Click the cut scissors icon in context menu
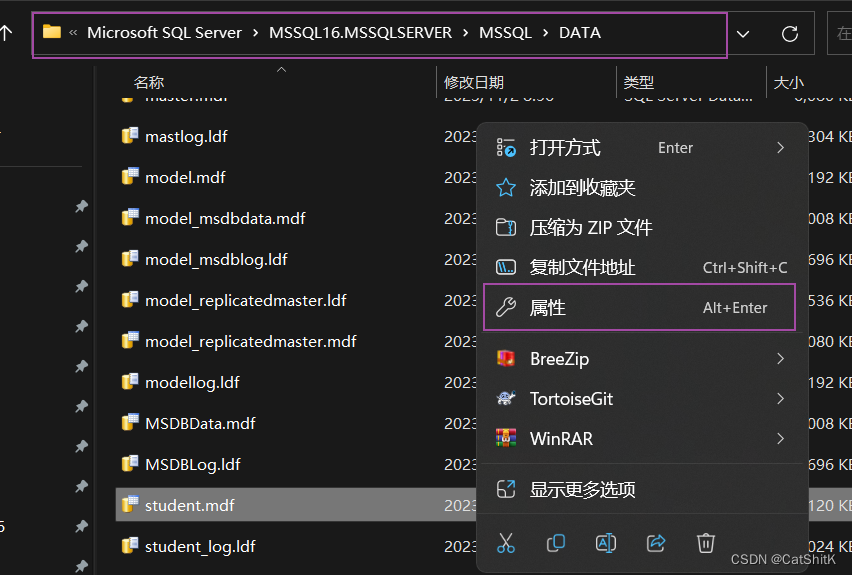 [505, 543]
